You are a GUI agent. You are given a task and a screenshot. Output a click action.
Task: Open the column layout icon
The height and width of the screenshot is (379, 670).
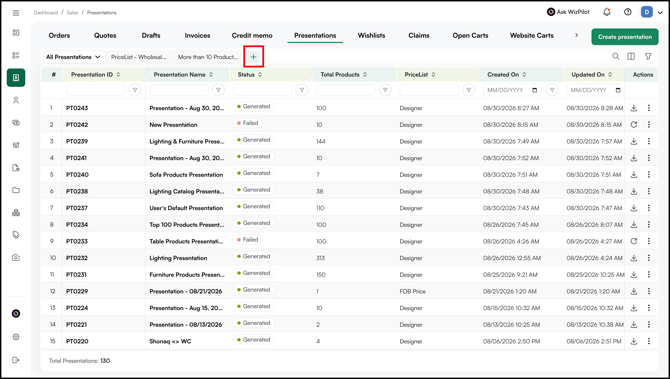pos(631,56)
